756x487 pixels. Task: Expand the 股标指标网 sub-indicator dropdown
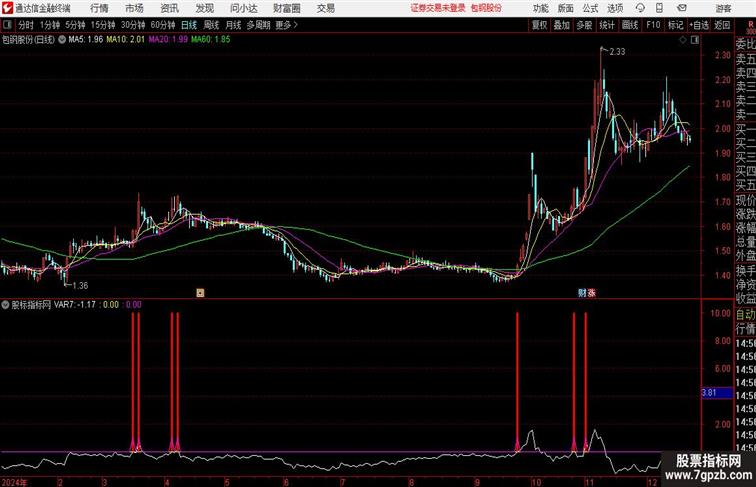5,305
